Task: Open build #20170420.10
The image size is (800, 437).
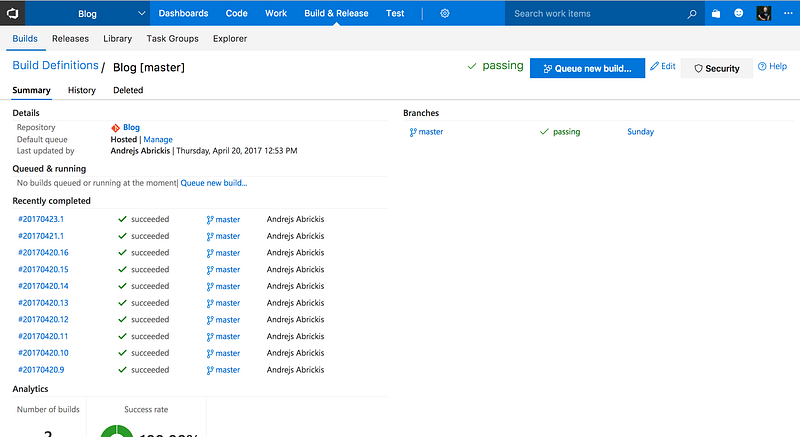Action: coord(43,353)
